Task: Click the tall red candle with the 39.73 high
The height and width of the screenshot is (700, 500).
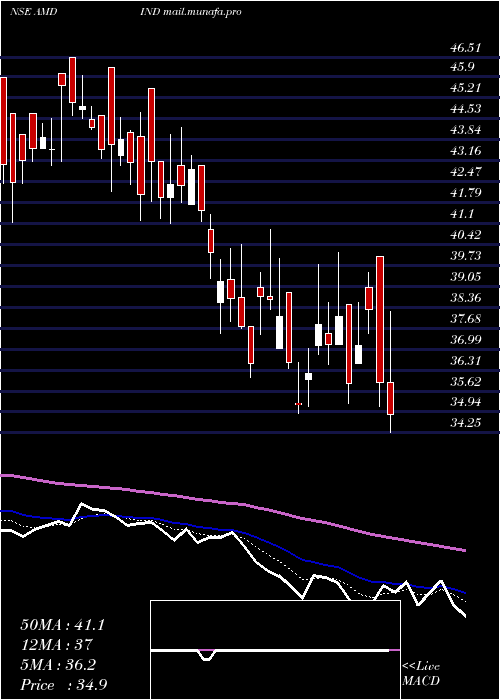Action: coord(380,319)
